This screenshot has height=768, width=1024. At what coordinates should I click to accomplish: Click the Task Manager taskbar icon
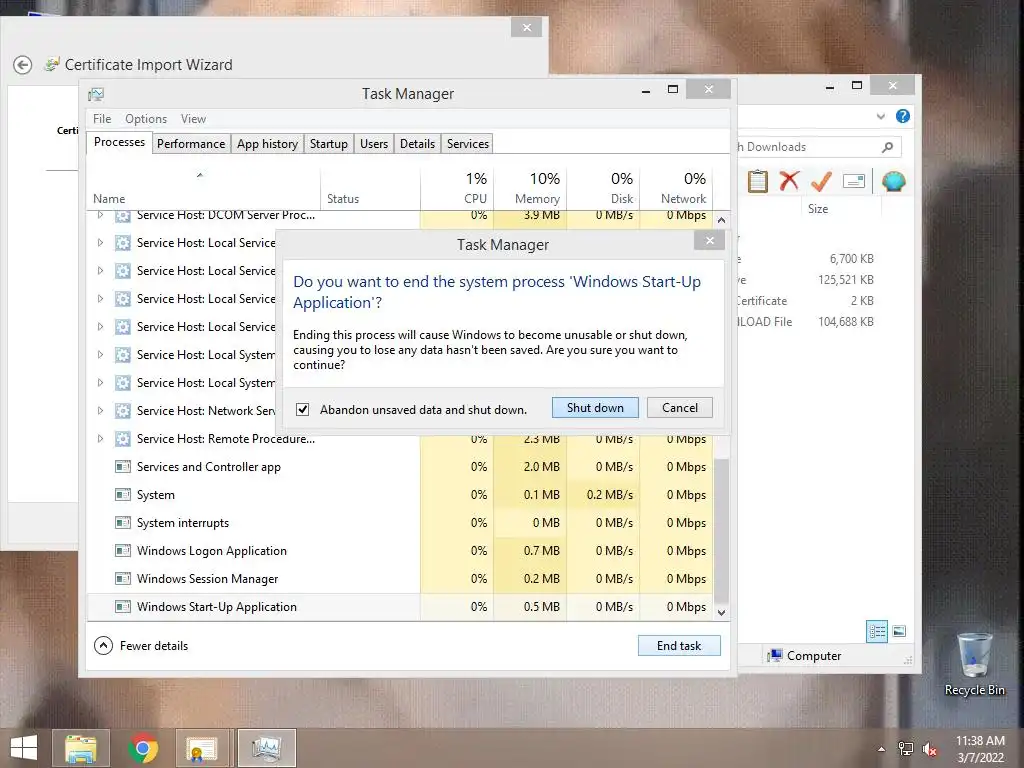pyautogui.click(x=266, y=748)
